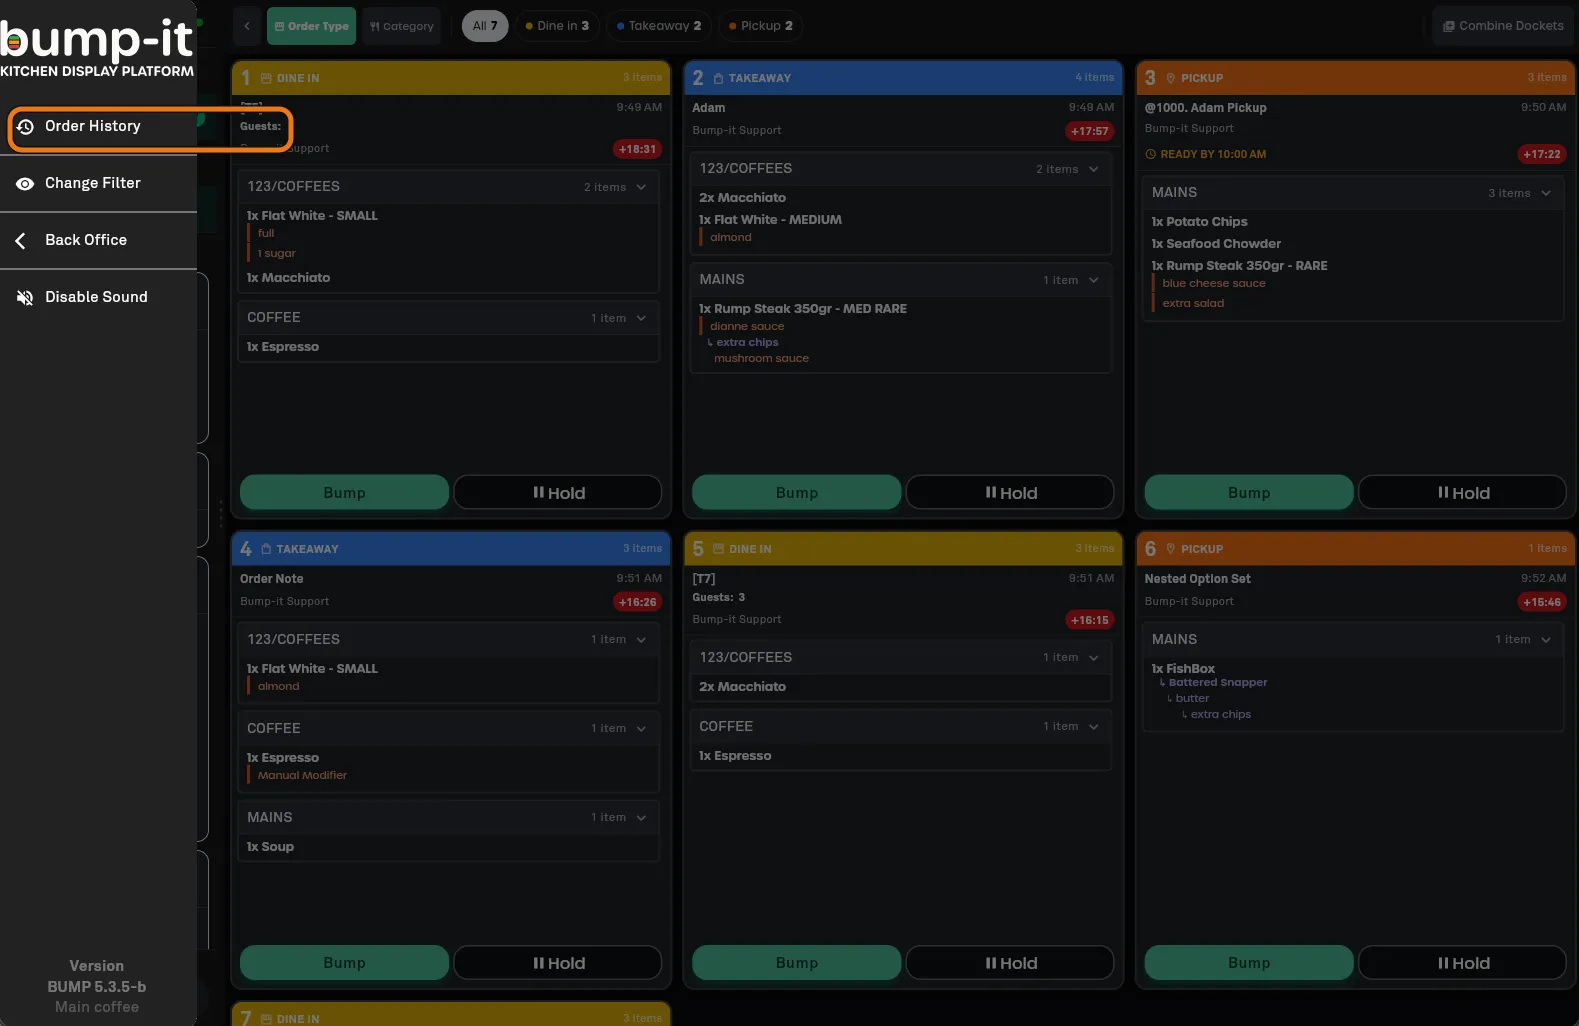Click the +15:46 timer badge on docket 6
The height and width of the screenshot is (1026, 1579).
click(x=1541, y=602)
